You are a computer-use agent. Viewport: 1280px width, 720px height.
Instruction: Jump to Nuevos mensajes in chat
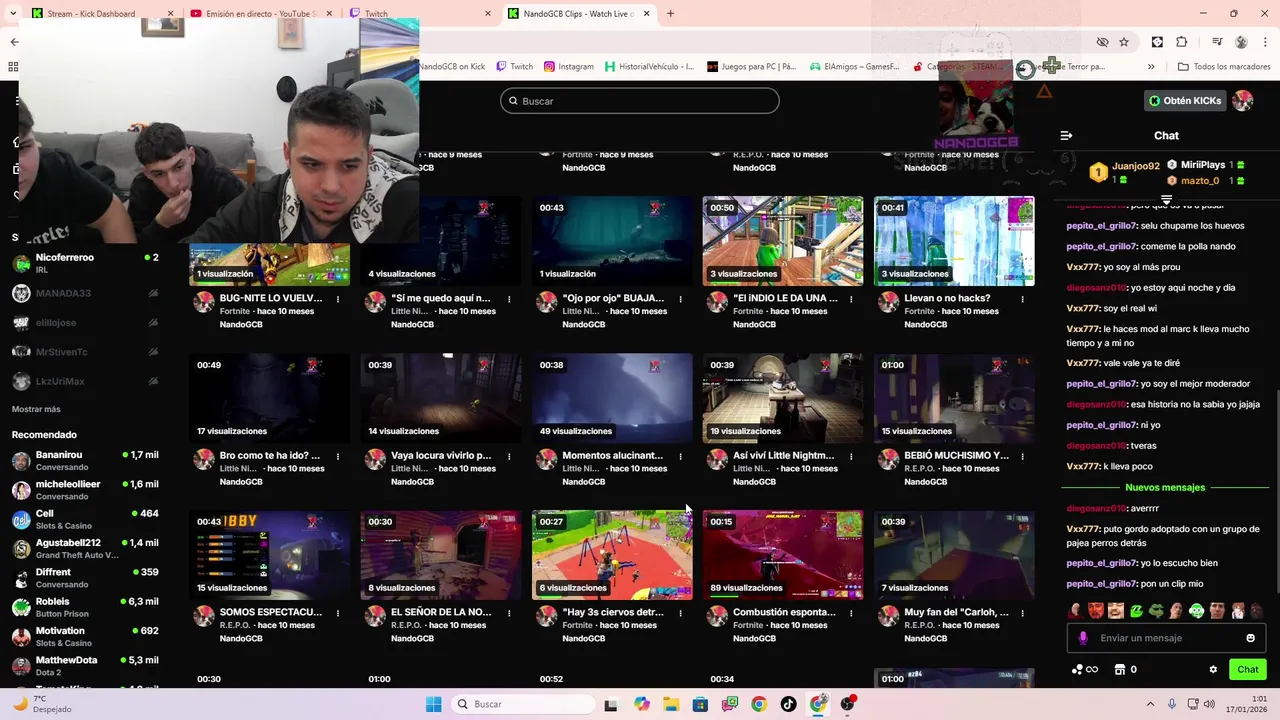[1165, 487]
